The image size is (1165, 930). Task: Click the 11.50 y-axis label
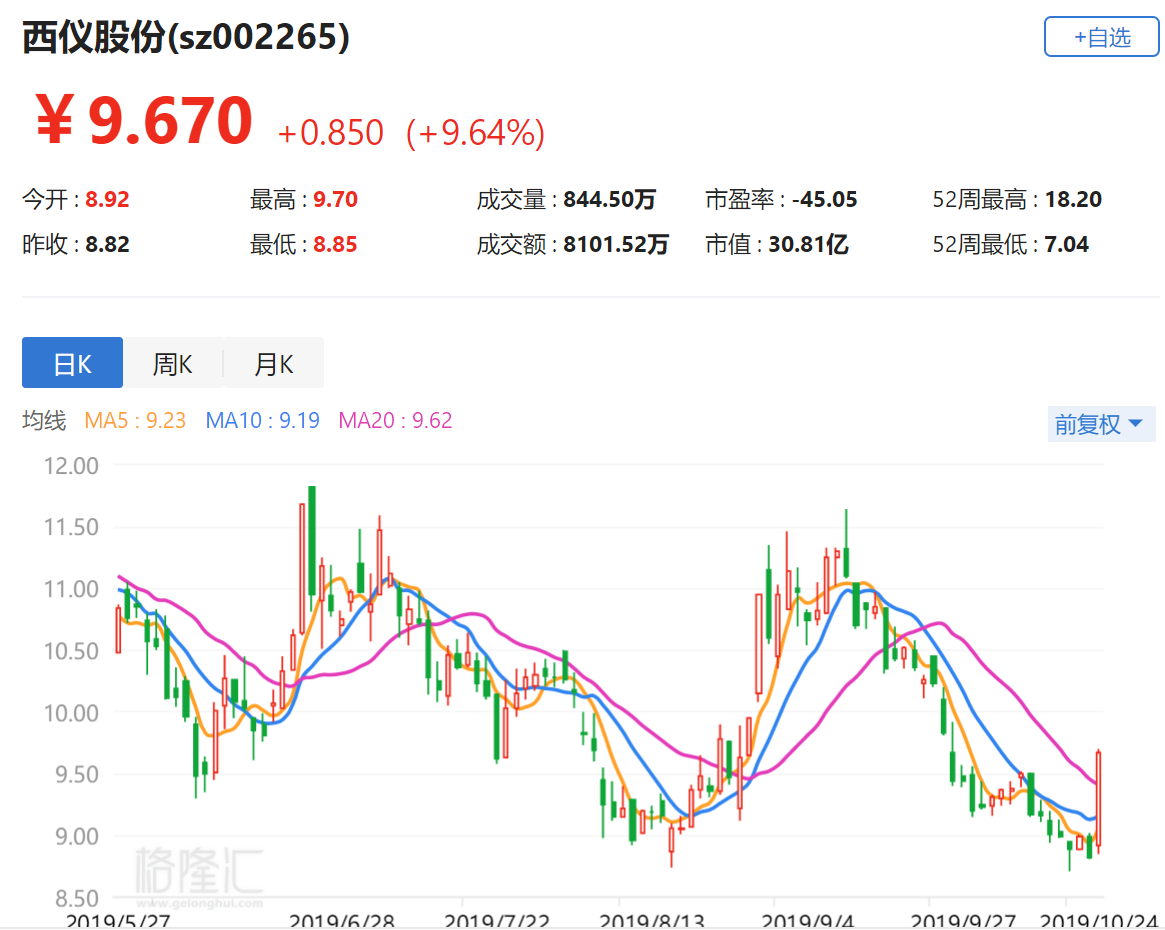tap(71, 527)
